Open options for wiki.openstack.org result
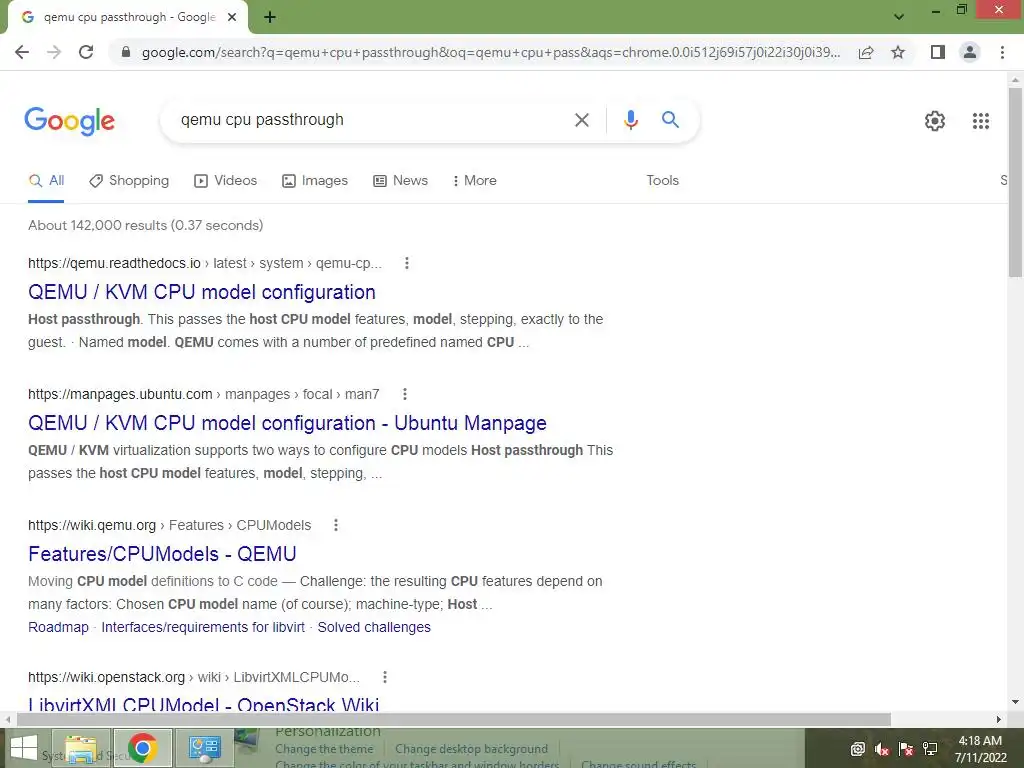Screen dimensions: 1024x768 (385, 677)
